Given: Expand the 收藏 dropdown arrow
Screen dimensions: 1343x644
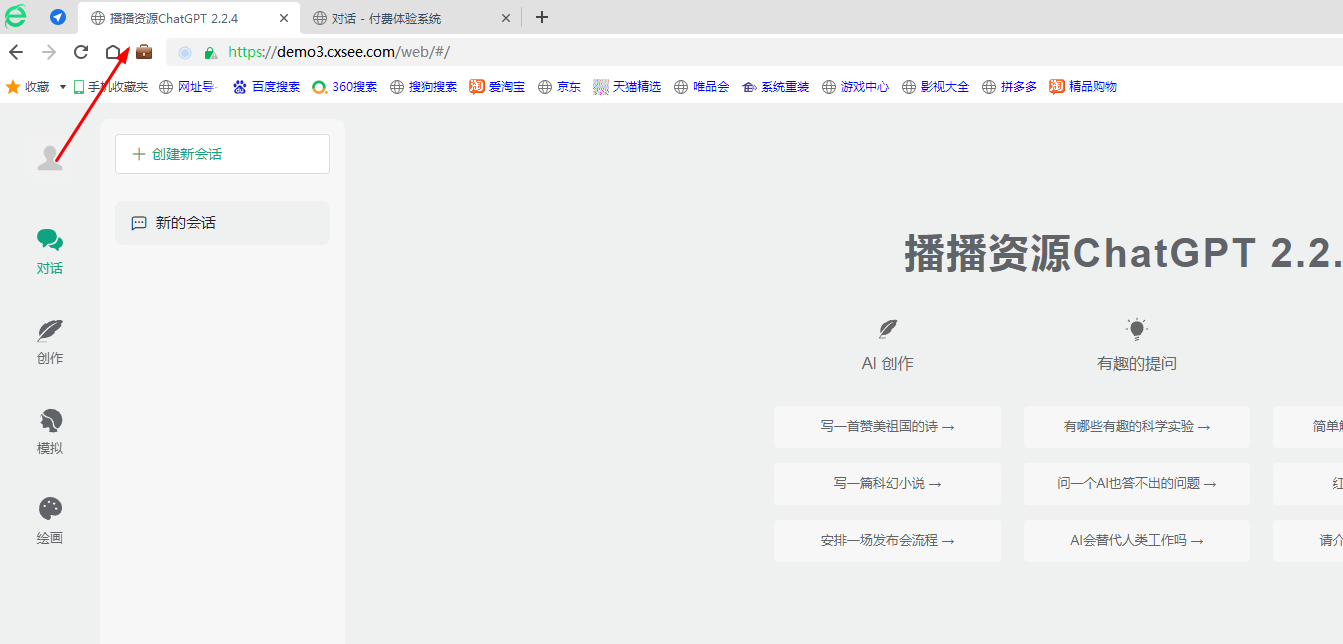Looking at the screenshot, I should pyautogui.click(x=63, y=87).
